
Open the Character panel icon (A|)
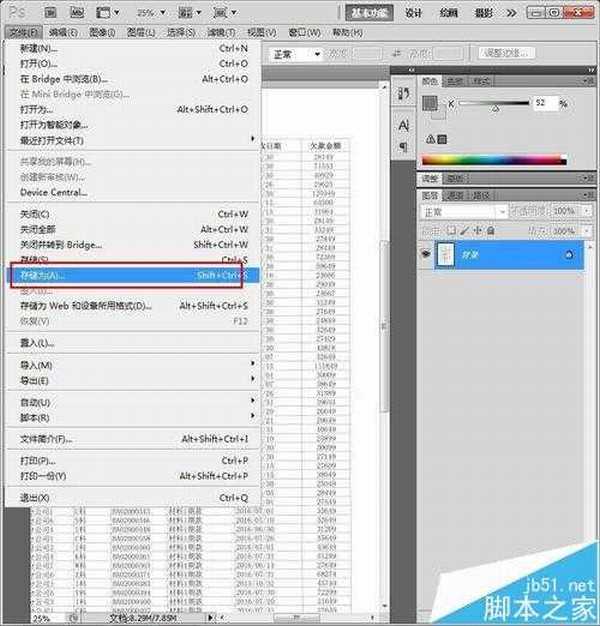(404, 126)
